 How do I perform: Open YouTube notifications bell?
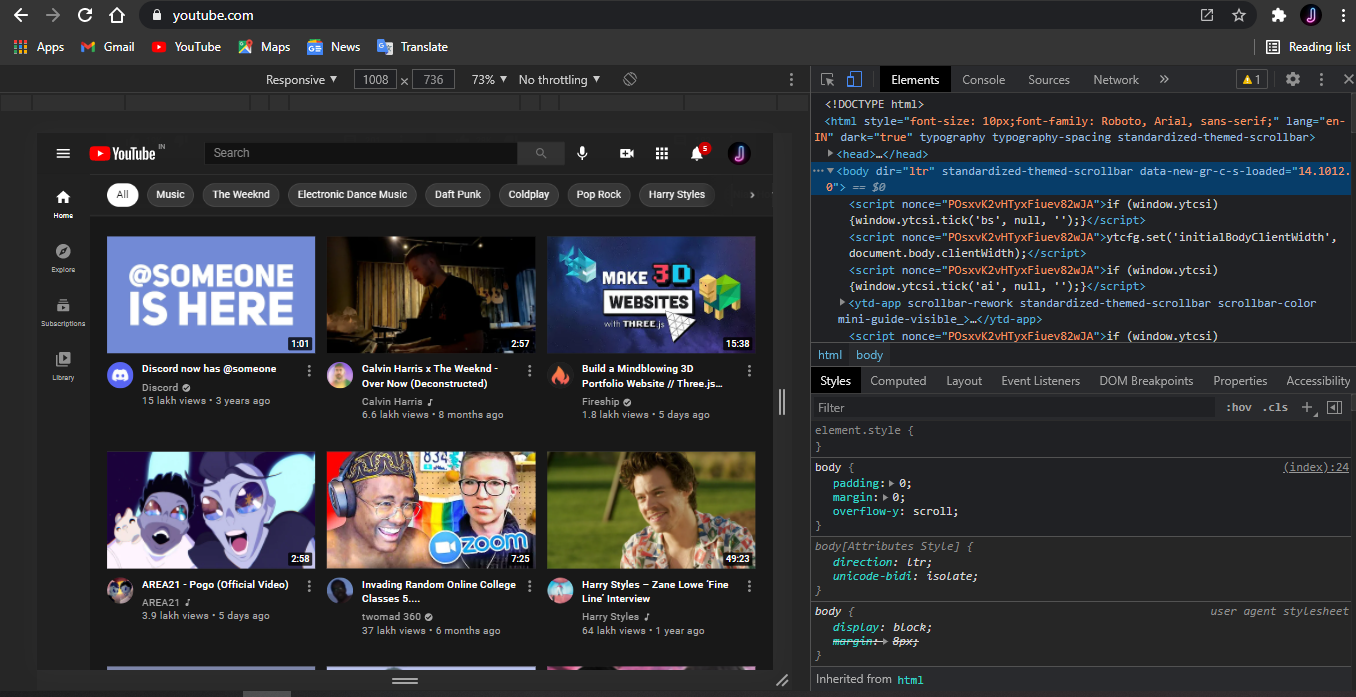(697, 153)
